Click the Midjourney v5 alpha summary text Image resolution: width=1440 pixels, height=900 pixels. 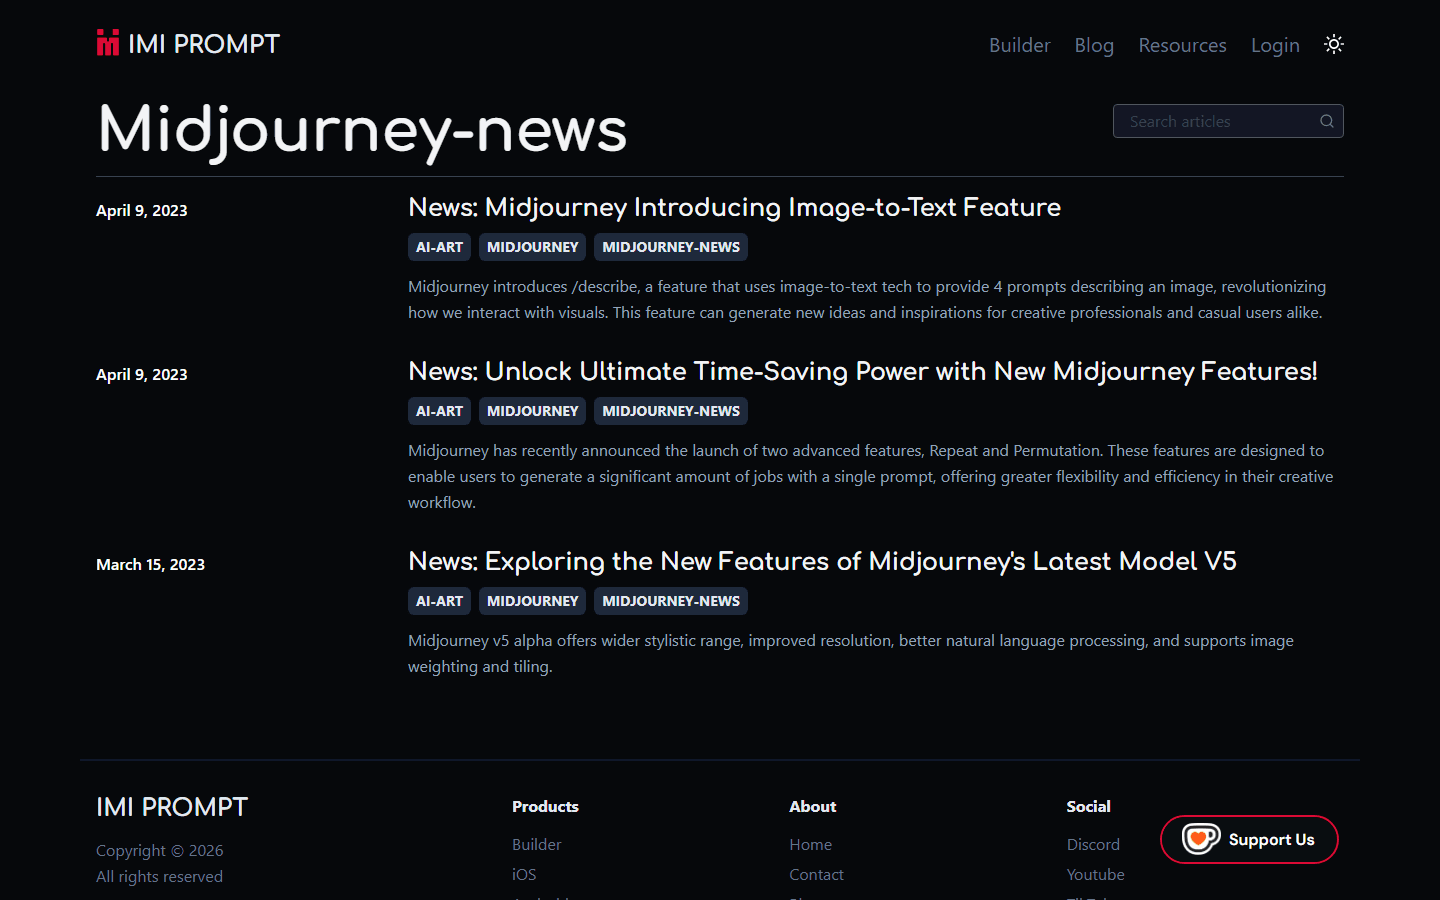[x=851, y=653]
